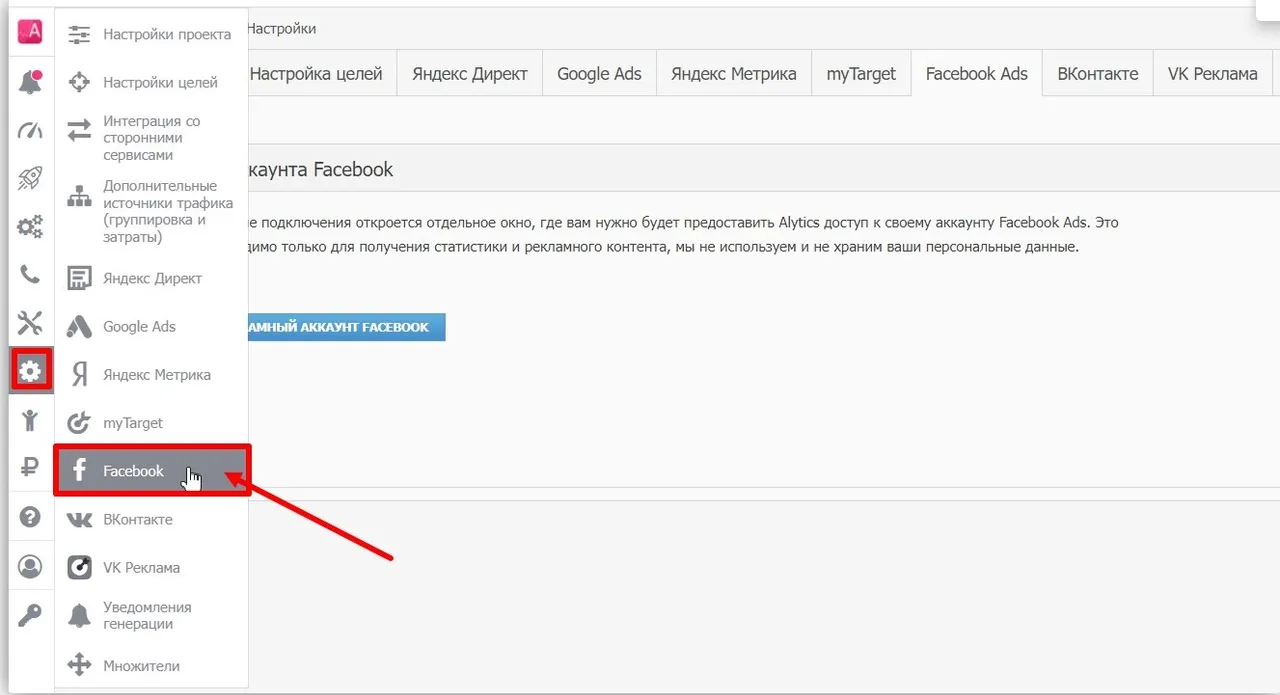The width and height of the screenshot is (1280, 695).
Task: Click the Google Ads logo icon in menu
Action: coord(79,326)
